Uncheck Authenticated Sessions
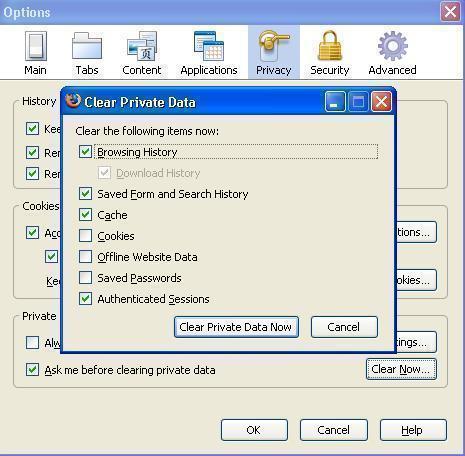The image size is (465, 456). [x=85, y=299]
